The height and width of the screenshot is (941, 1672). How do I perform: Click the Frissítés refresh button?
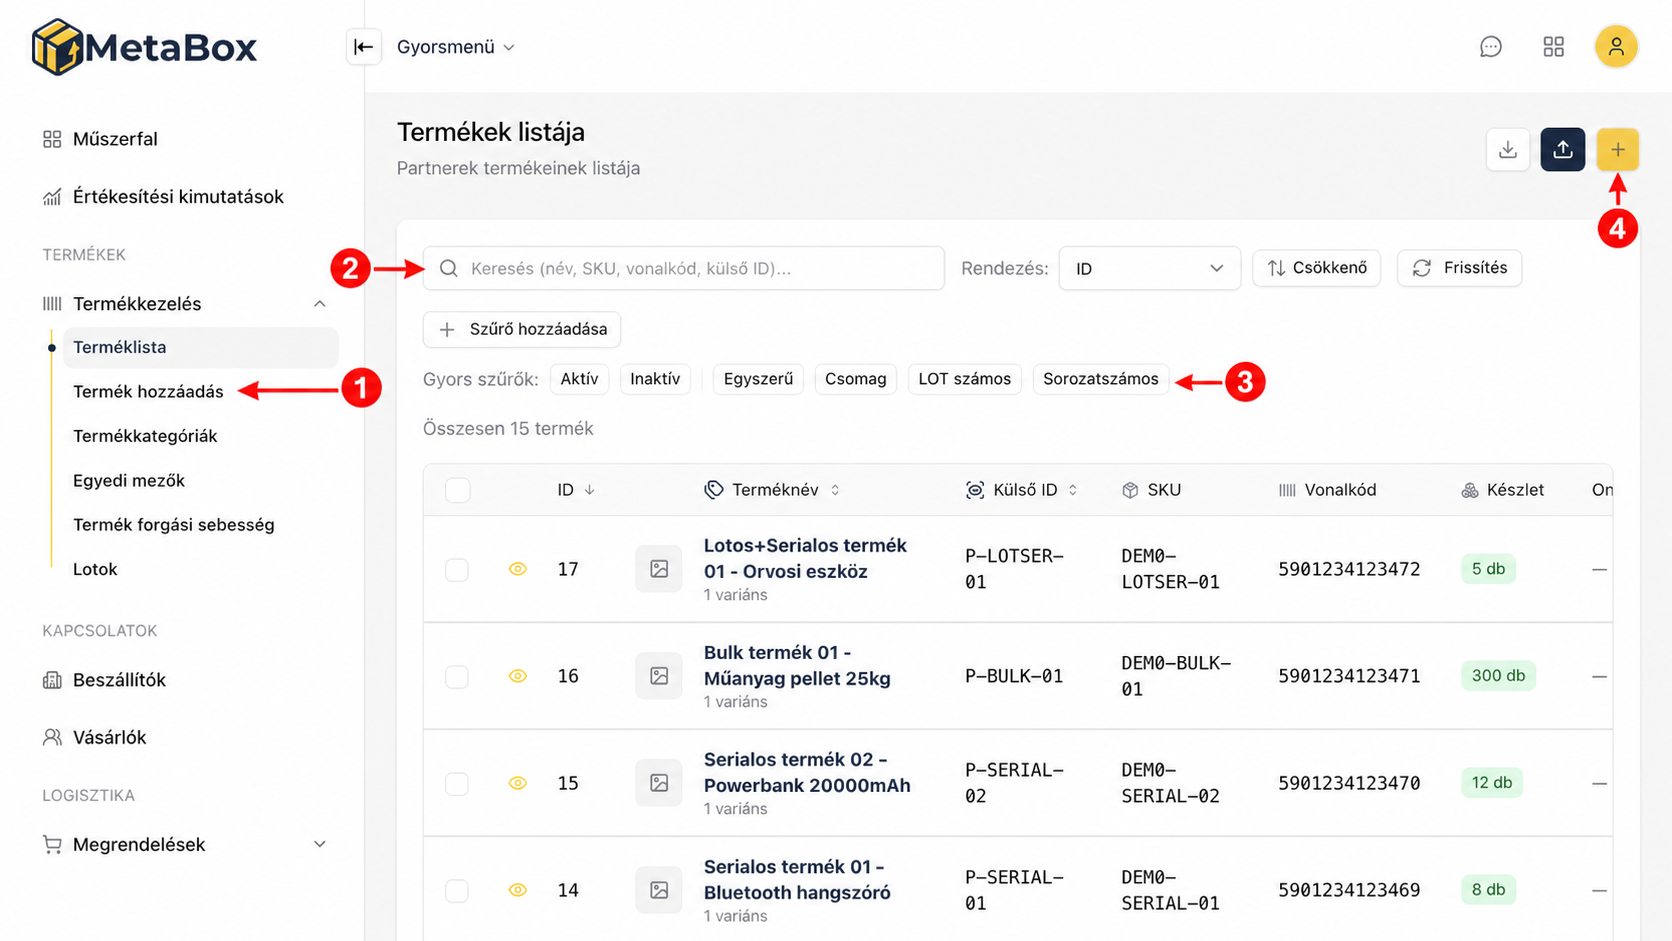pos(1460,268)
